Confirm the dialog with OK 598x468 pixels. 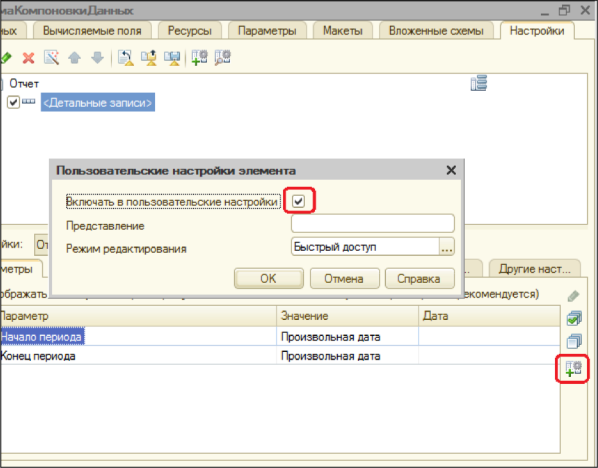tap(268, 278)
